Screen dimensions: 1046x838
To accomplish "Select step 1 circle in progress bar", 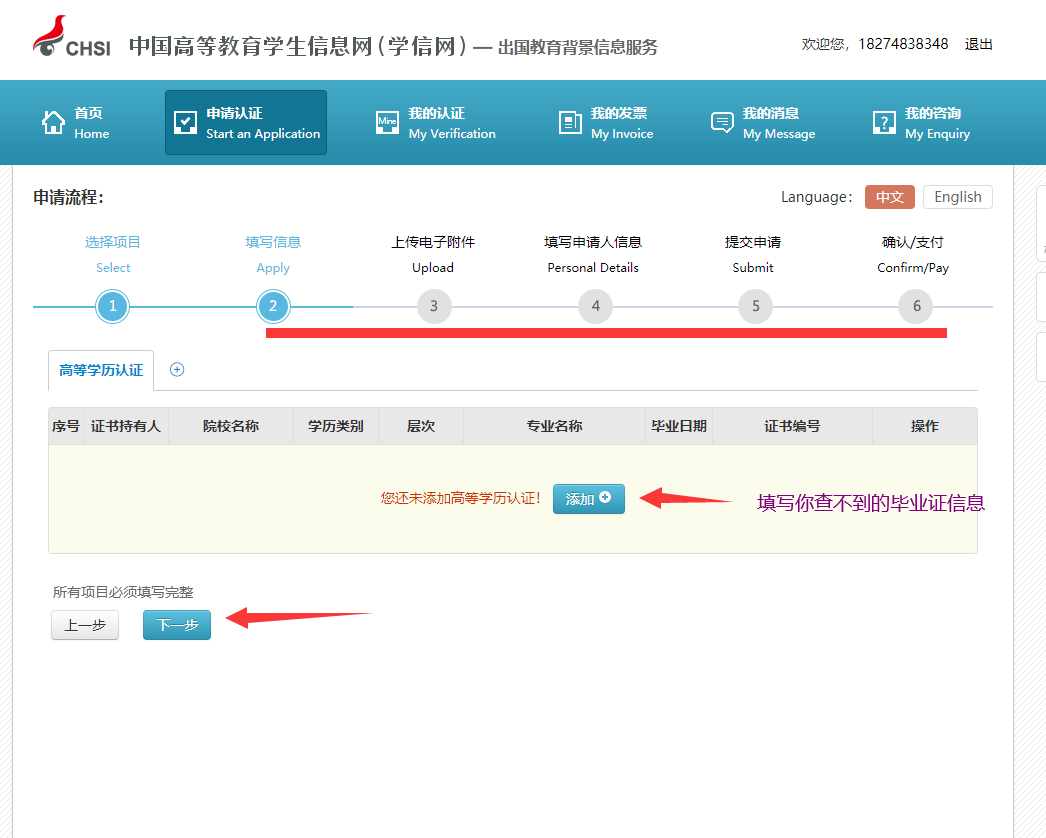I will pos(113,306).
